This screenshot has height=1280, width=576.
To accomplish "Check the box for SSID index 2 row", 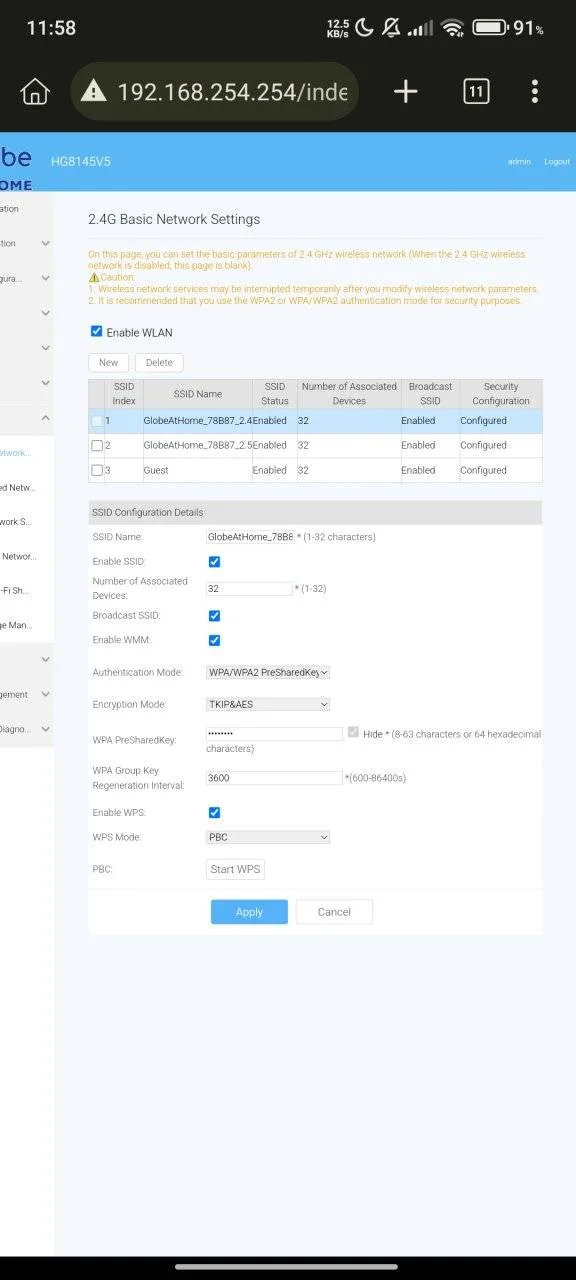I will (x=97, y=446).
